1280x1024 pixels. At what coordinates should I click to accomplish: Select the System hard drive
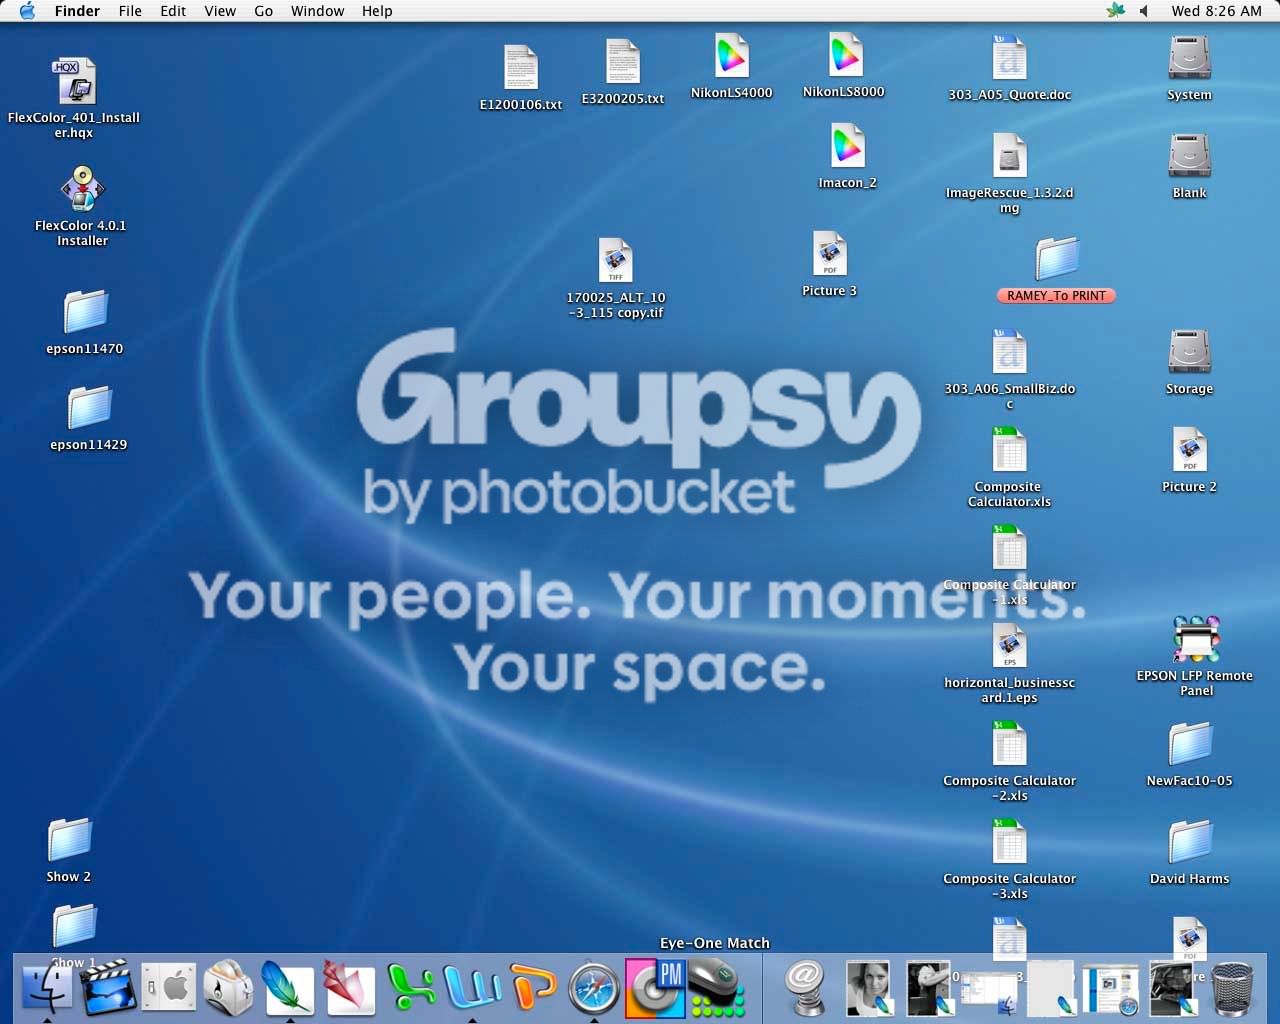pos(1189,58)
